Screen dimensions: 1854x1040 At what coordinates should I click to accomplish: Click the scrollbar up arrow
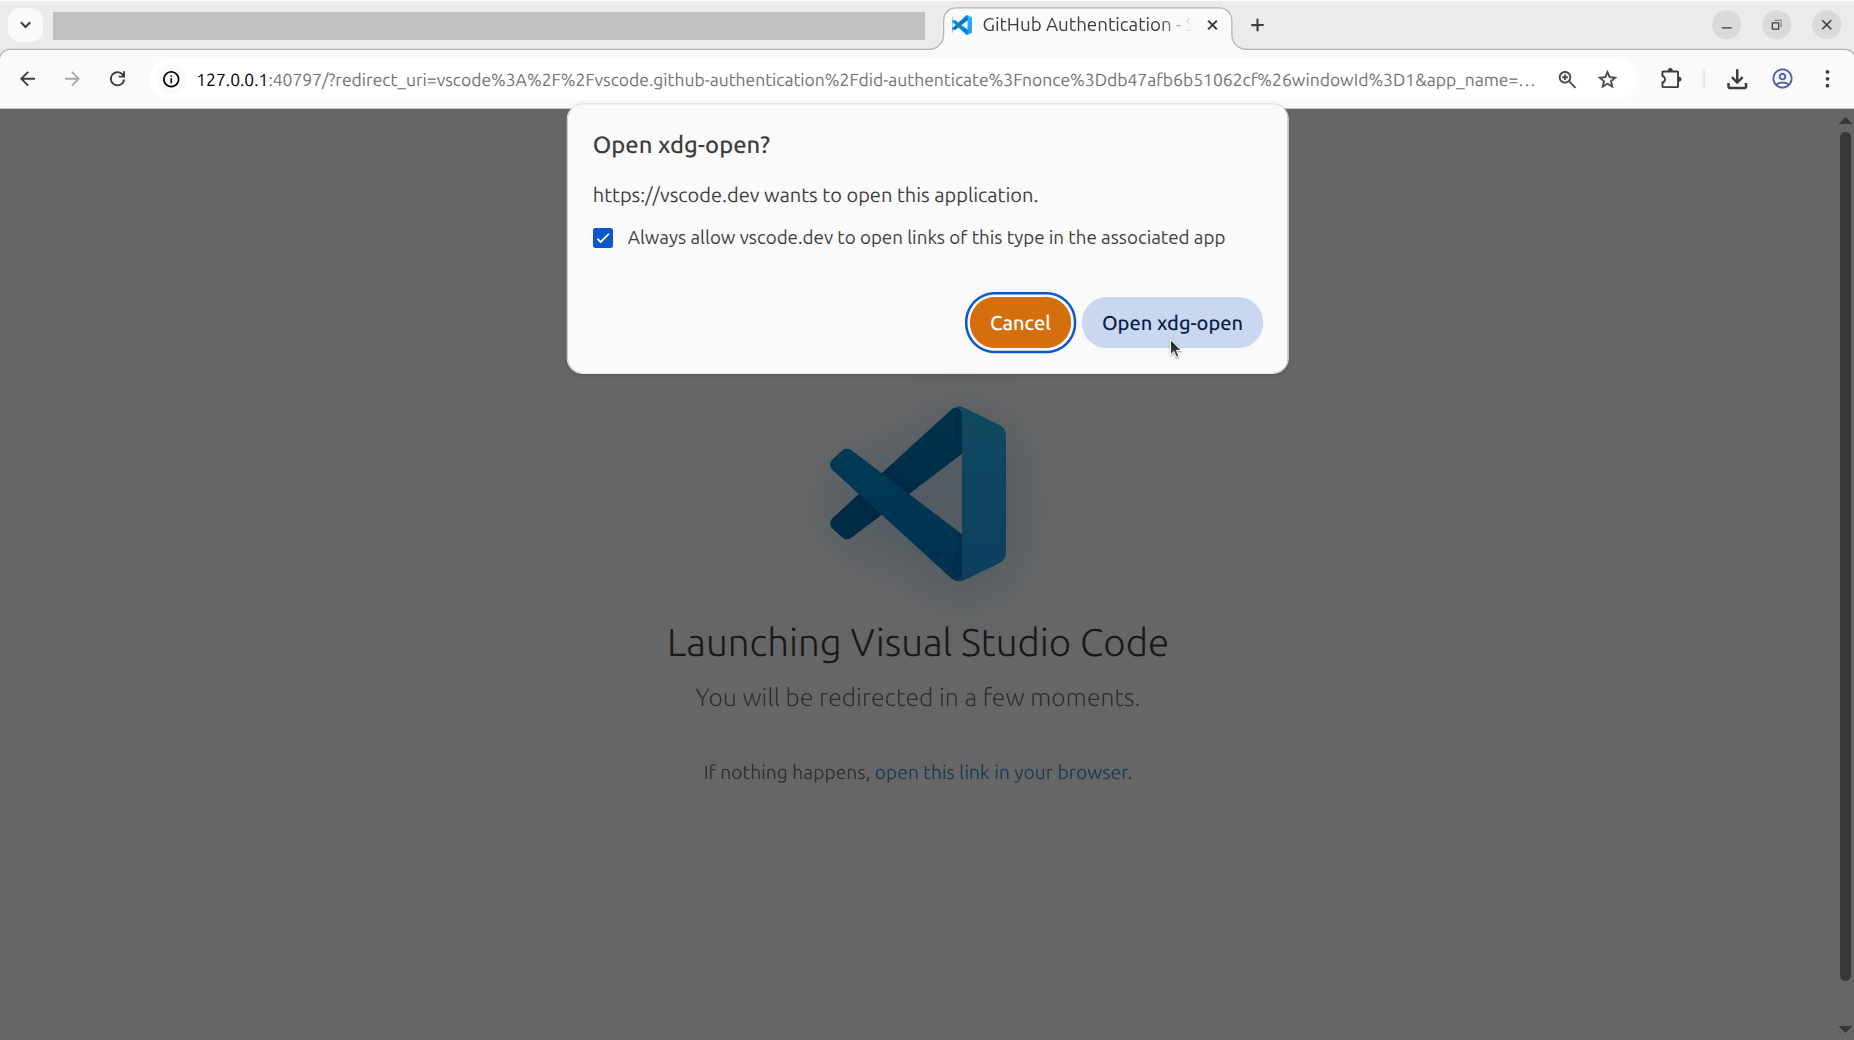pyautogui.click(x=1845, y=120)
